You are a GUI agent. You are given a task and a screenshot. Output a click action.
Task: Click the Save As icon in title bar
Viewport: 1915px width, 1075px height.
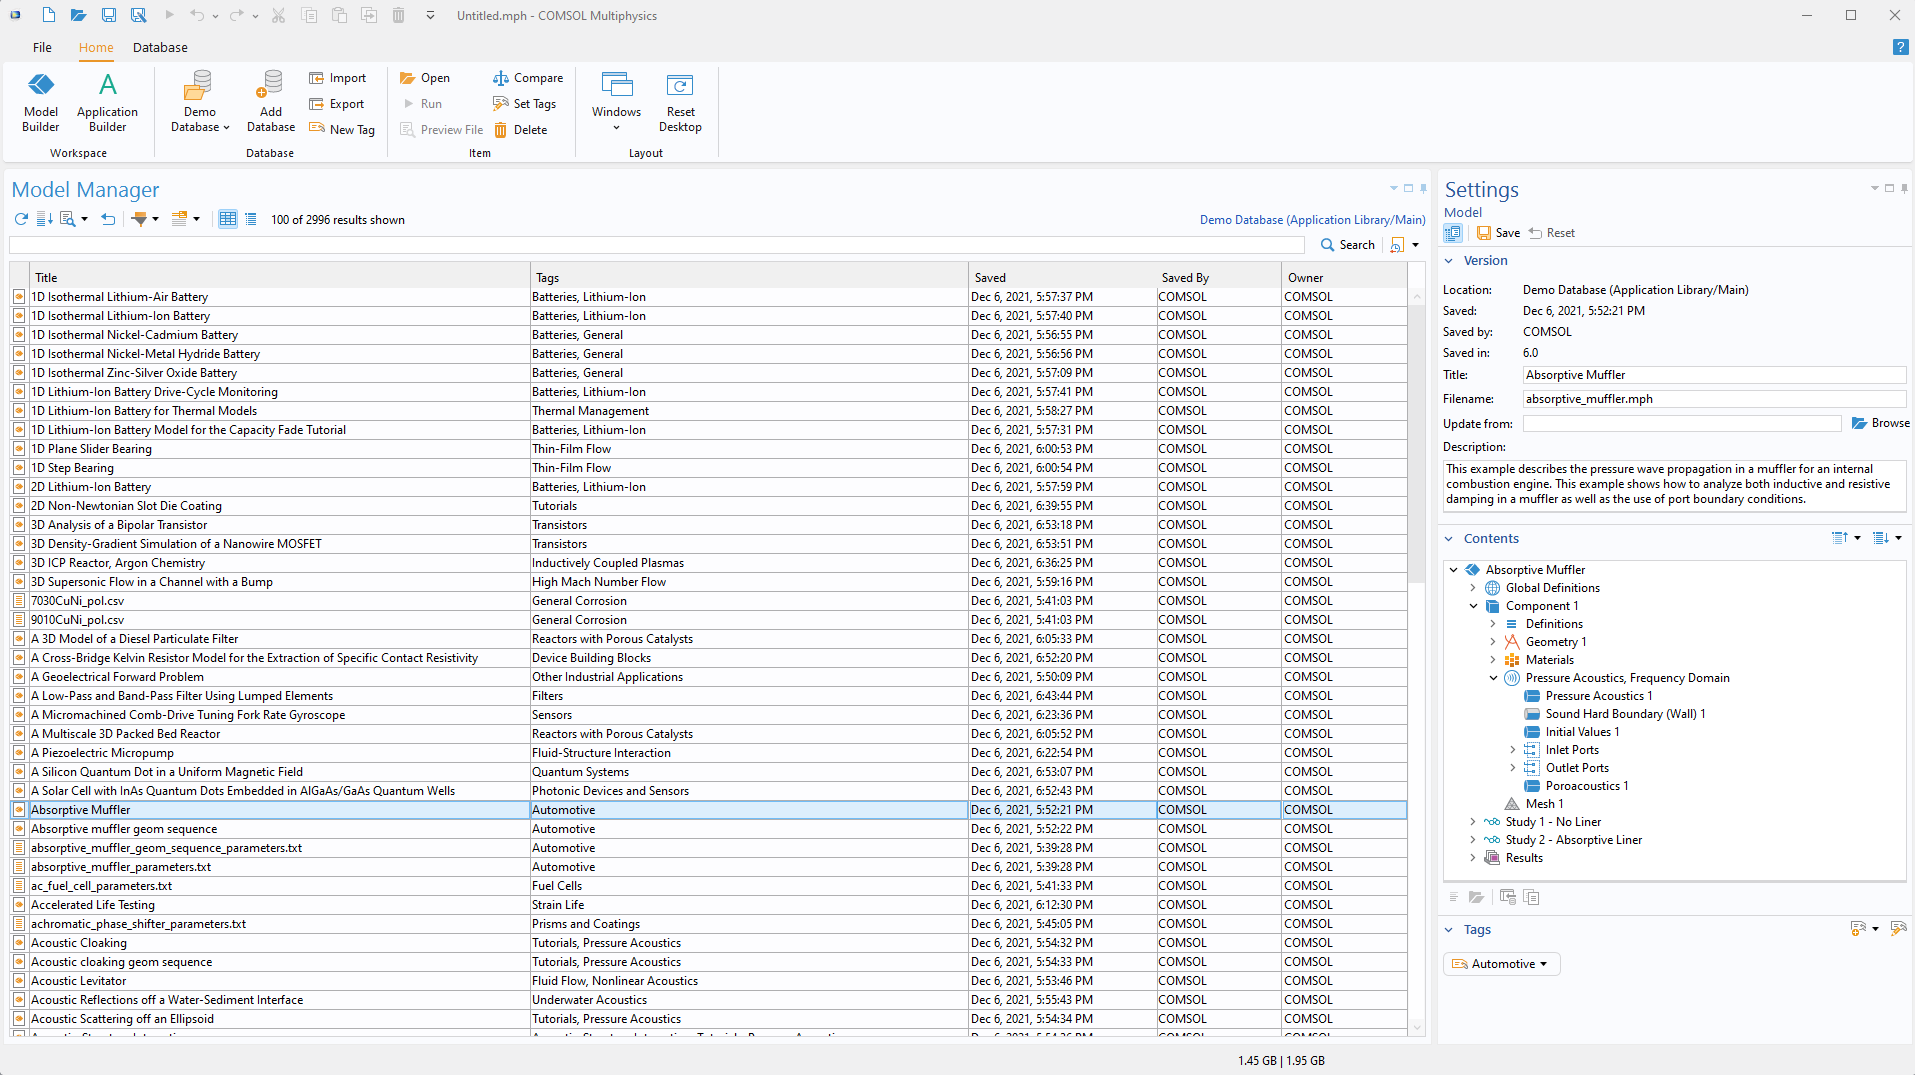pos(138,15)
